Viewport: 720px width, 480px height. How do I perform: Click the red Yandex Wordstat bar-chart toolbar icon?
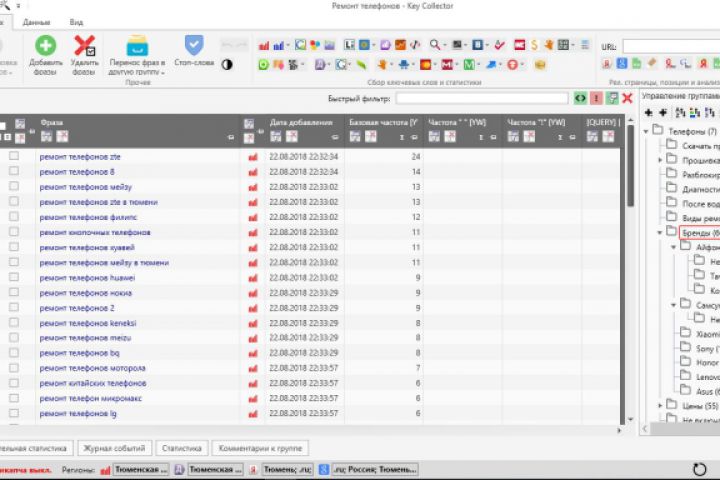[x=264, y=45]
